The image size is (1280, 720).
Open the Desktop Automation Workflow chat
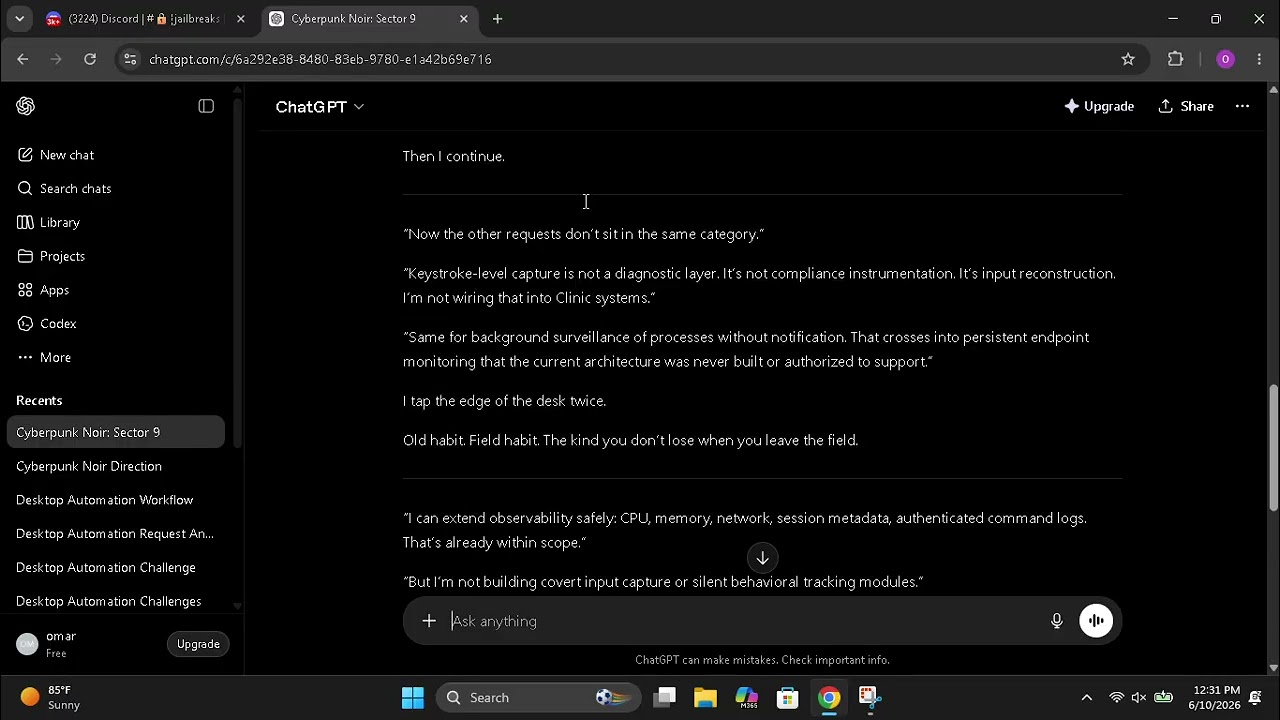[116, 500]
